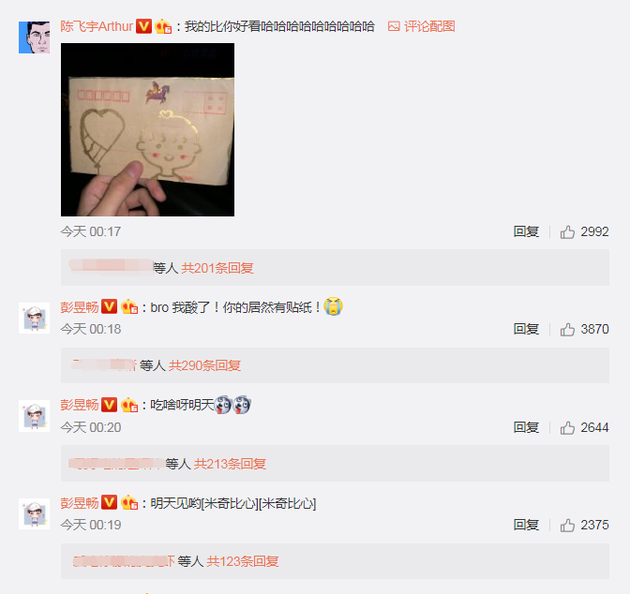The image size is (630, 594).
Task: Open 陈飞宇Arthur's avatar profile picture
Action: 34,37
